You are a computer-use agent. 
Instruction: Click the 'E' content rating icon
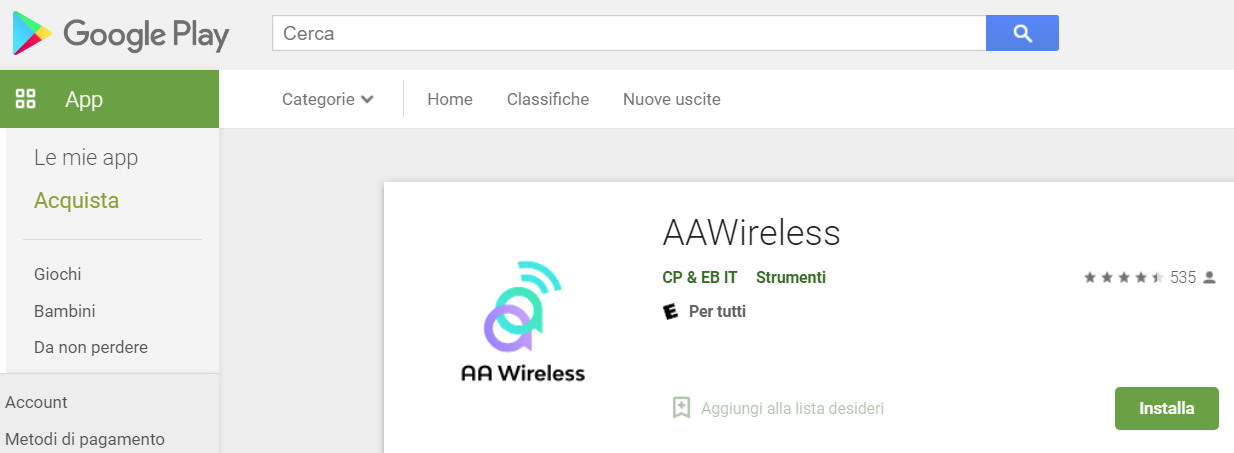pyautogui.click(x=671, y=311)
